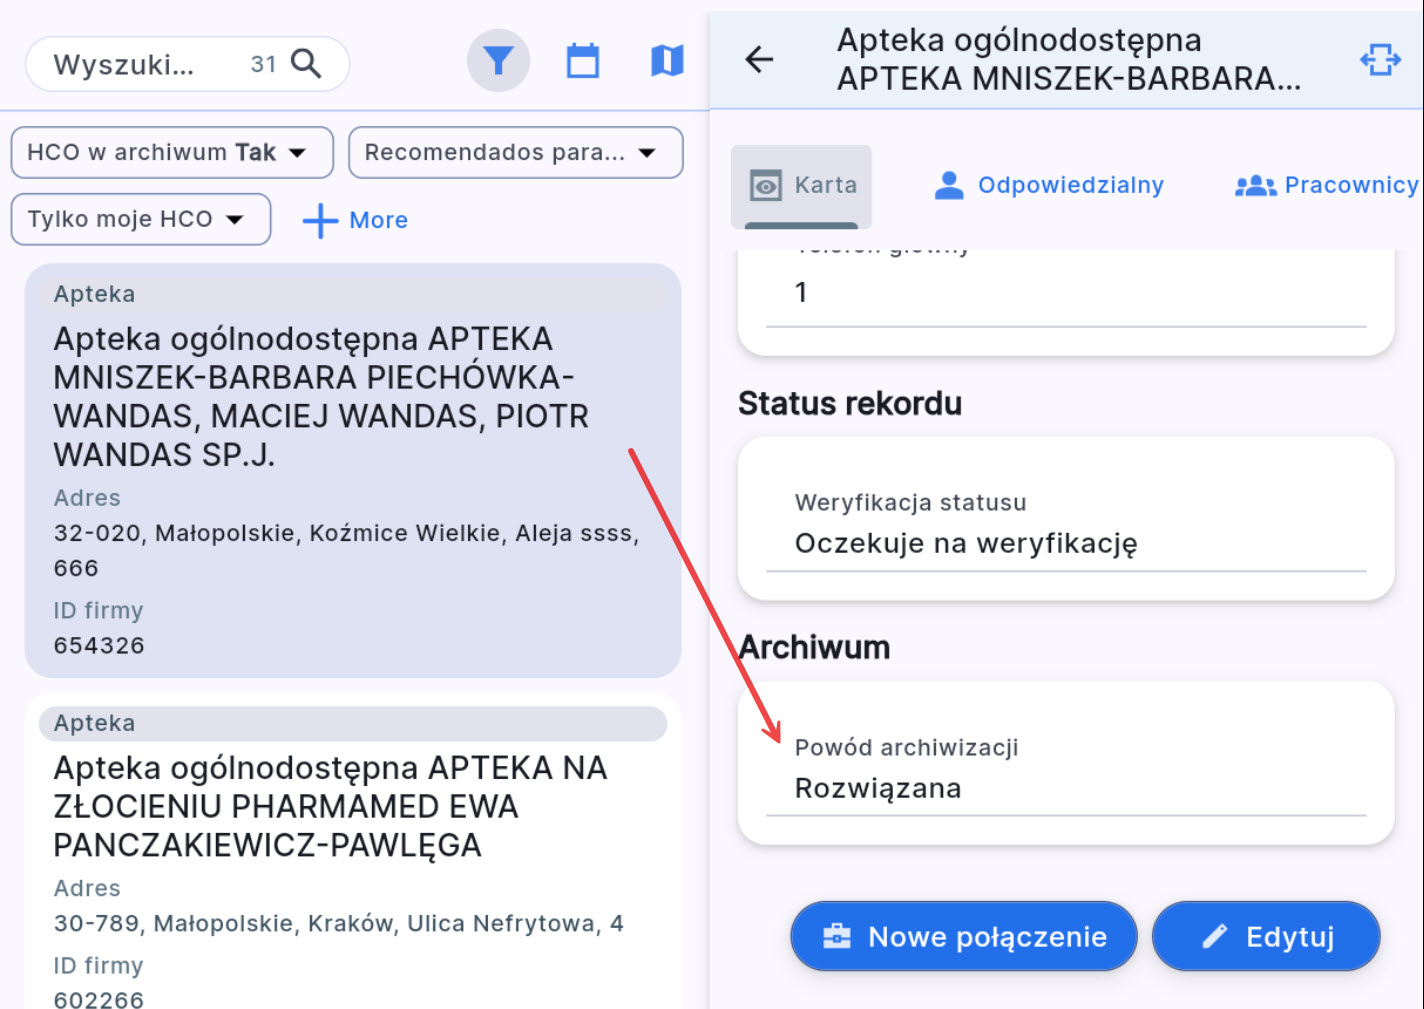Switch to the map view icon

667,61
